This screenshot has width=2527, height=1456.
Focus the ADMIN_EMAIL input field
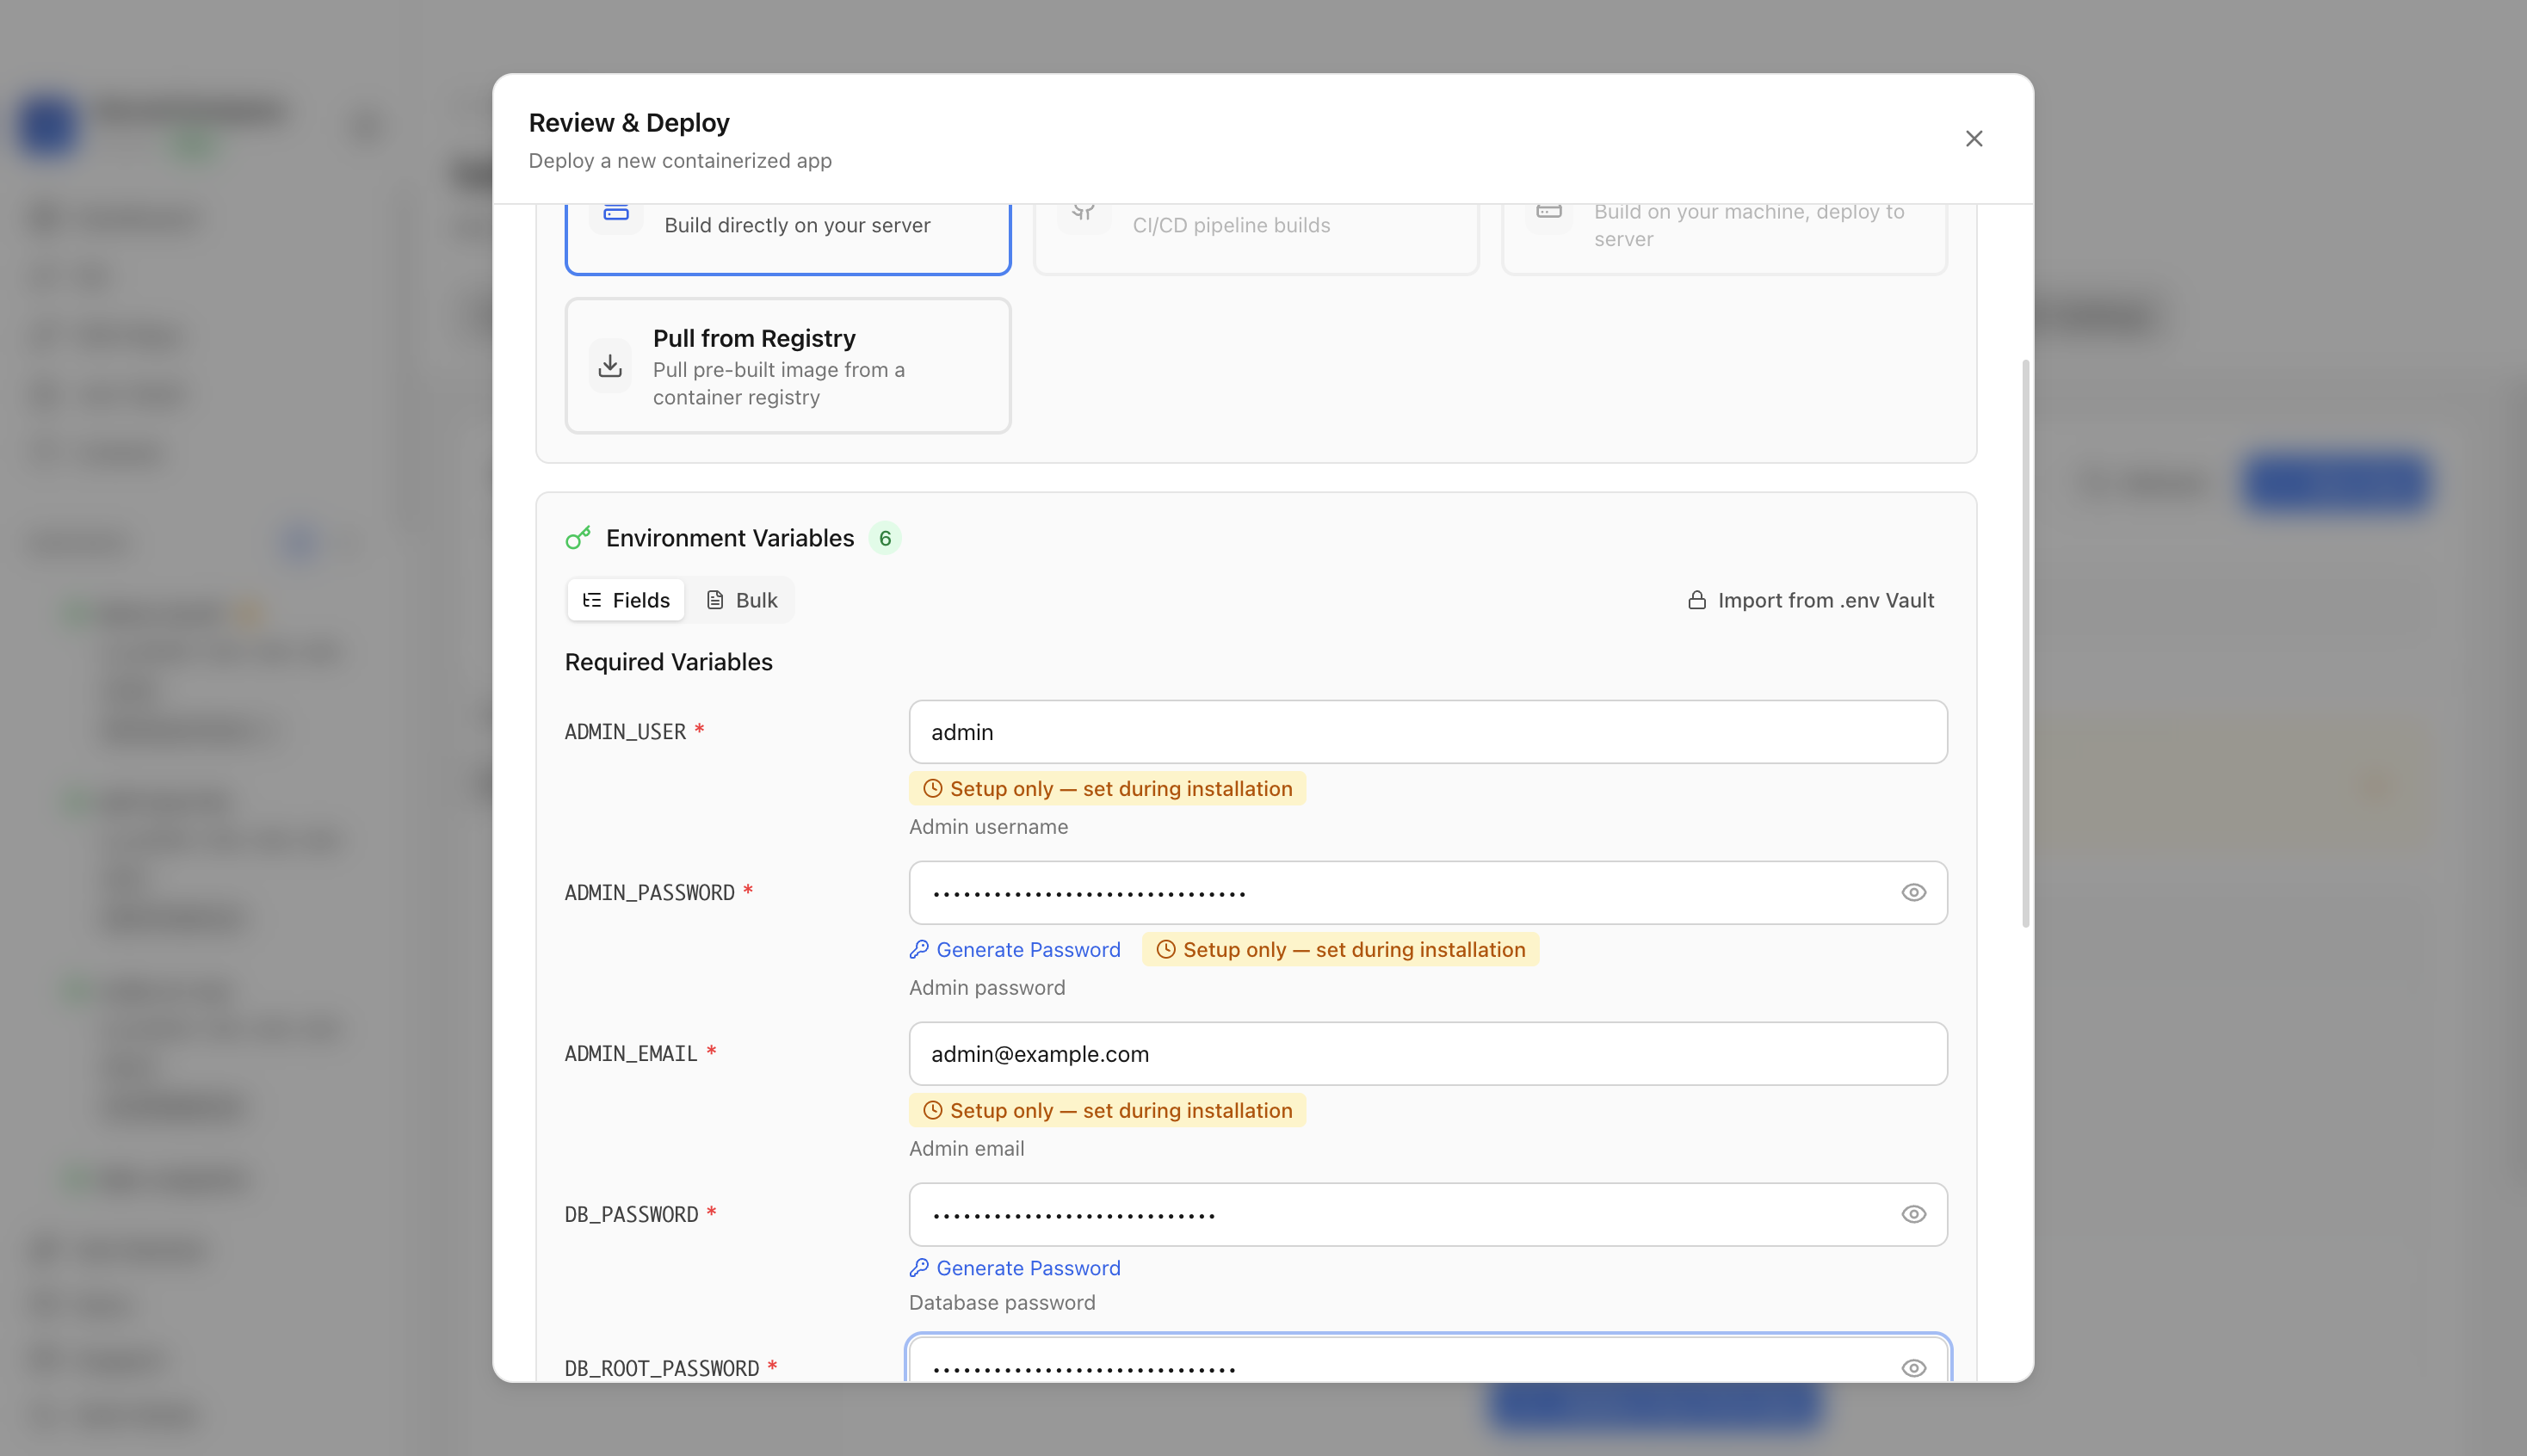(x=1428, y=1054)
